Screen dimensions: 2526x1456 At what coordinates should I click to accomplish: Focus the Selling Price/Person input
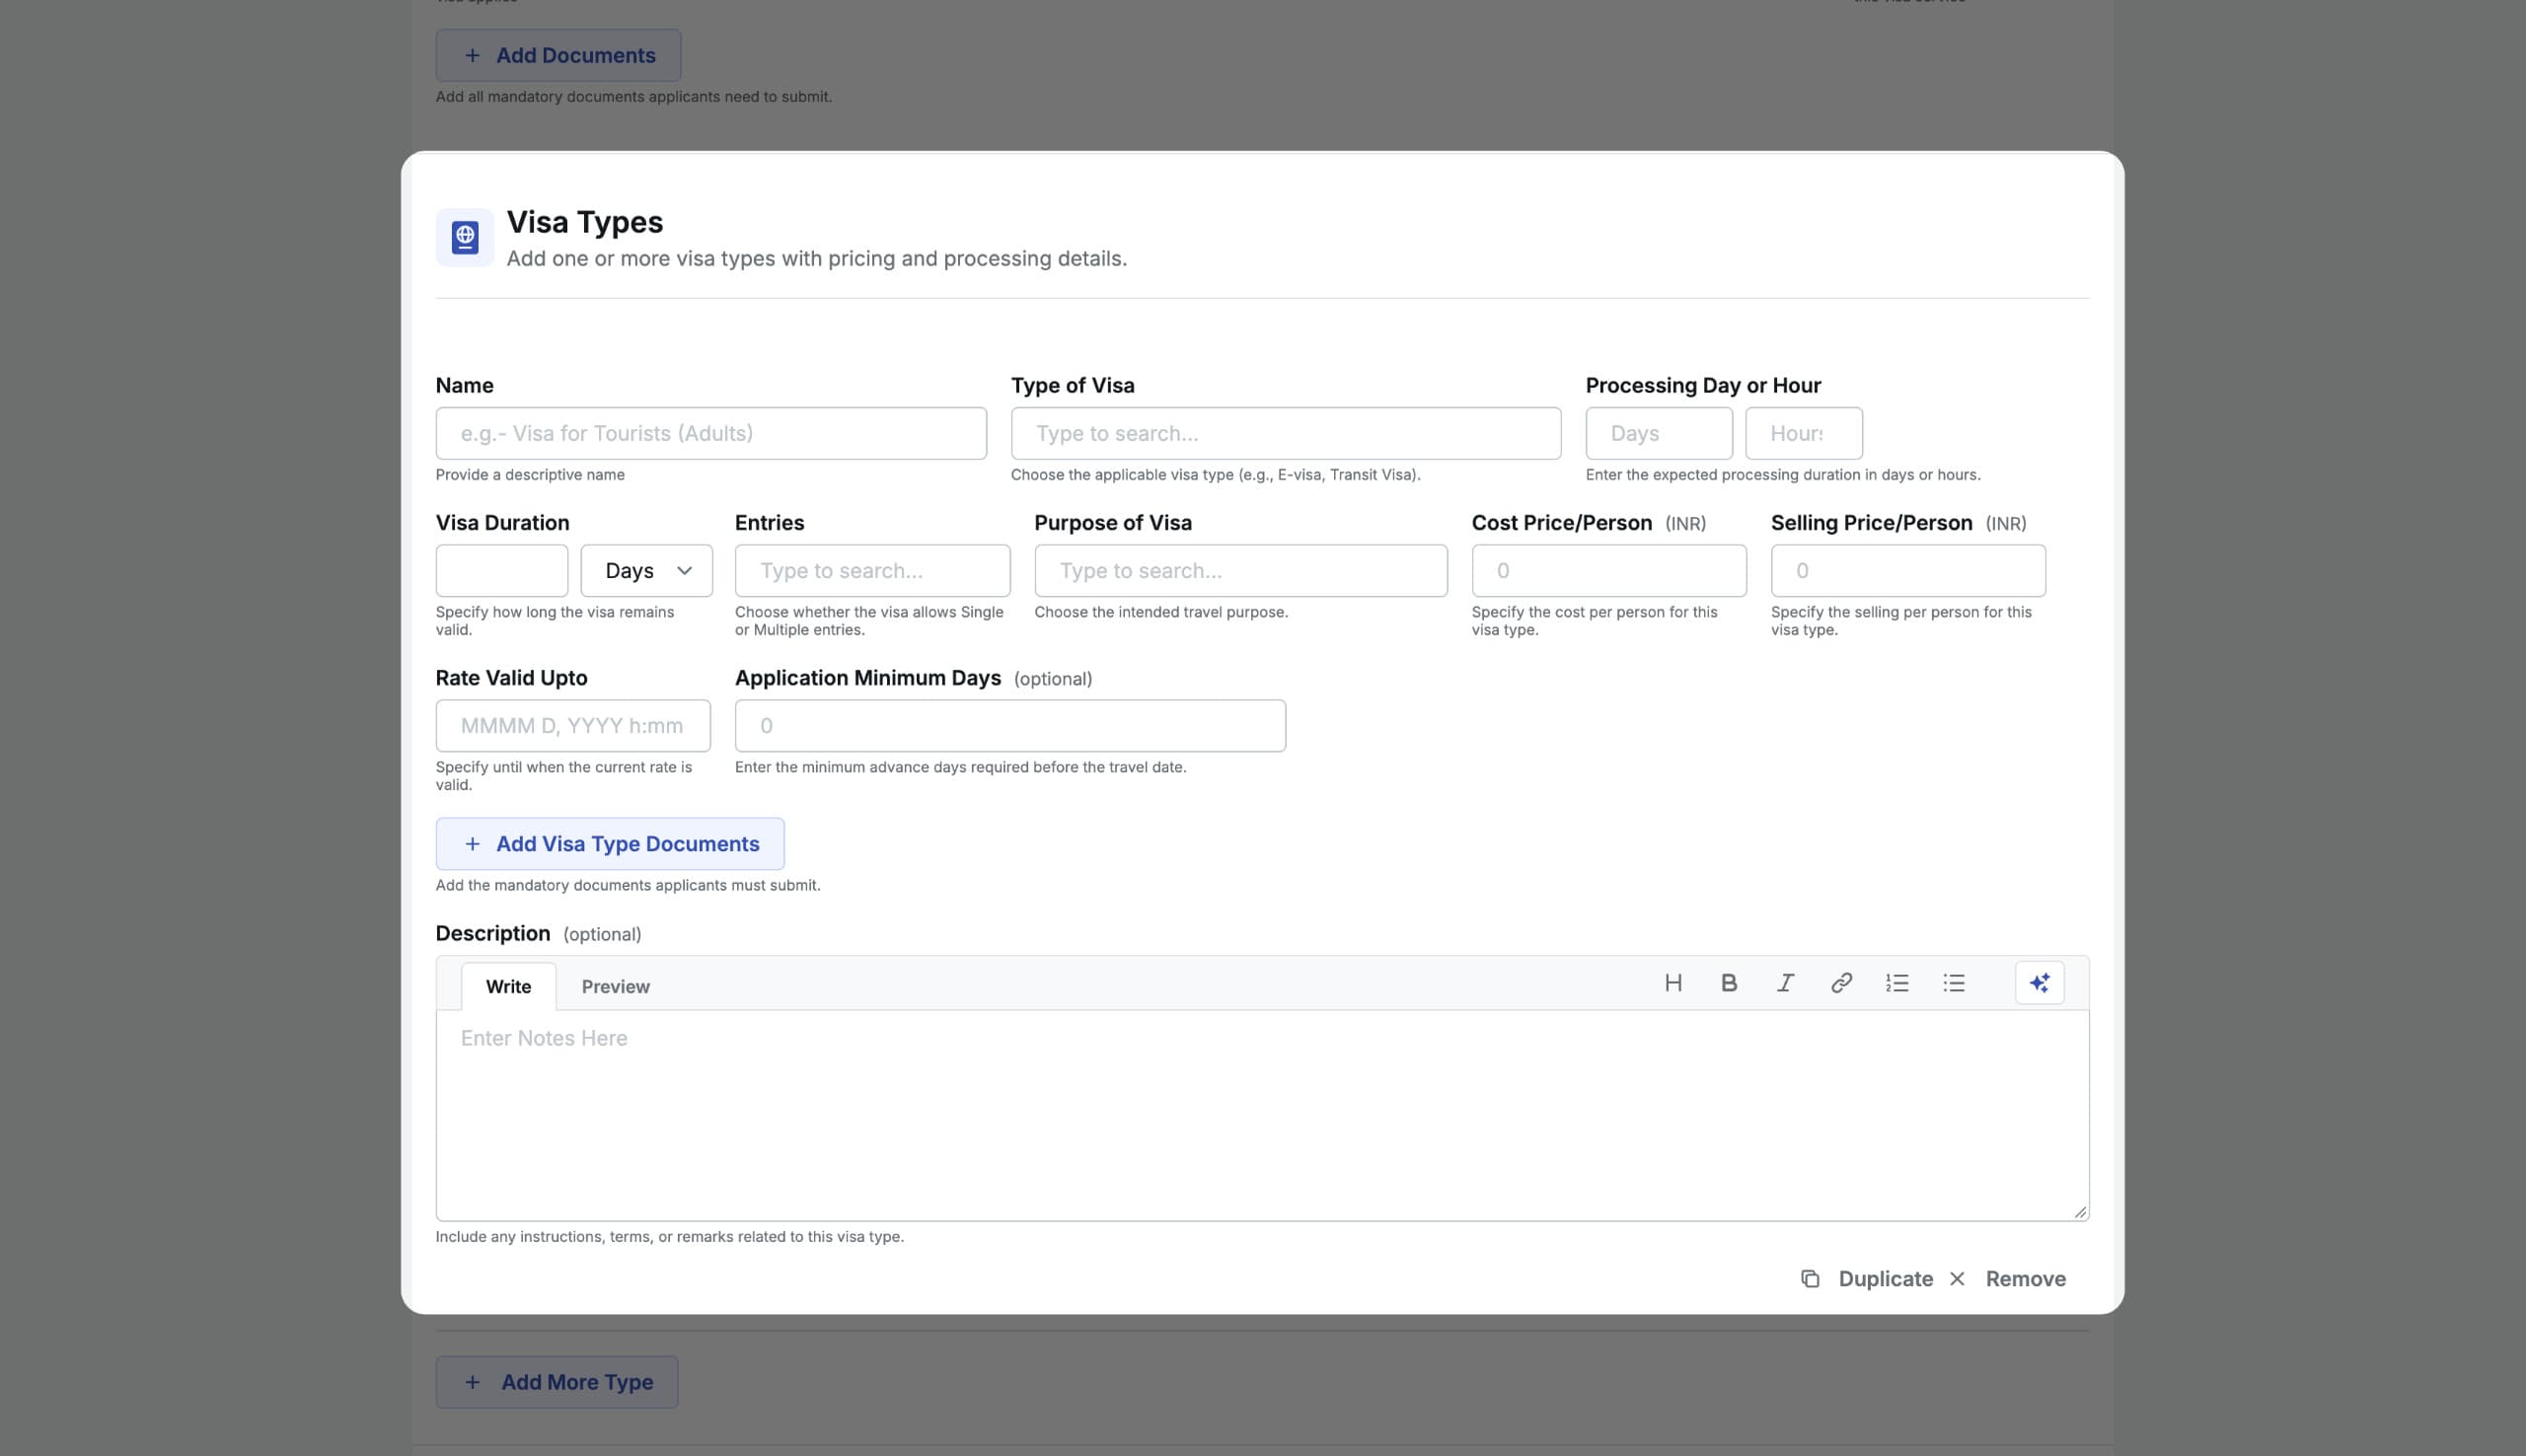click(x=1908, y=571)
